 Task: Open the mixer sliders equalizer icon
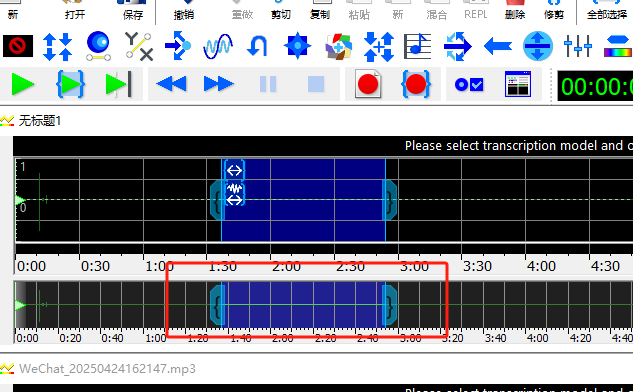coord(578,46)
